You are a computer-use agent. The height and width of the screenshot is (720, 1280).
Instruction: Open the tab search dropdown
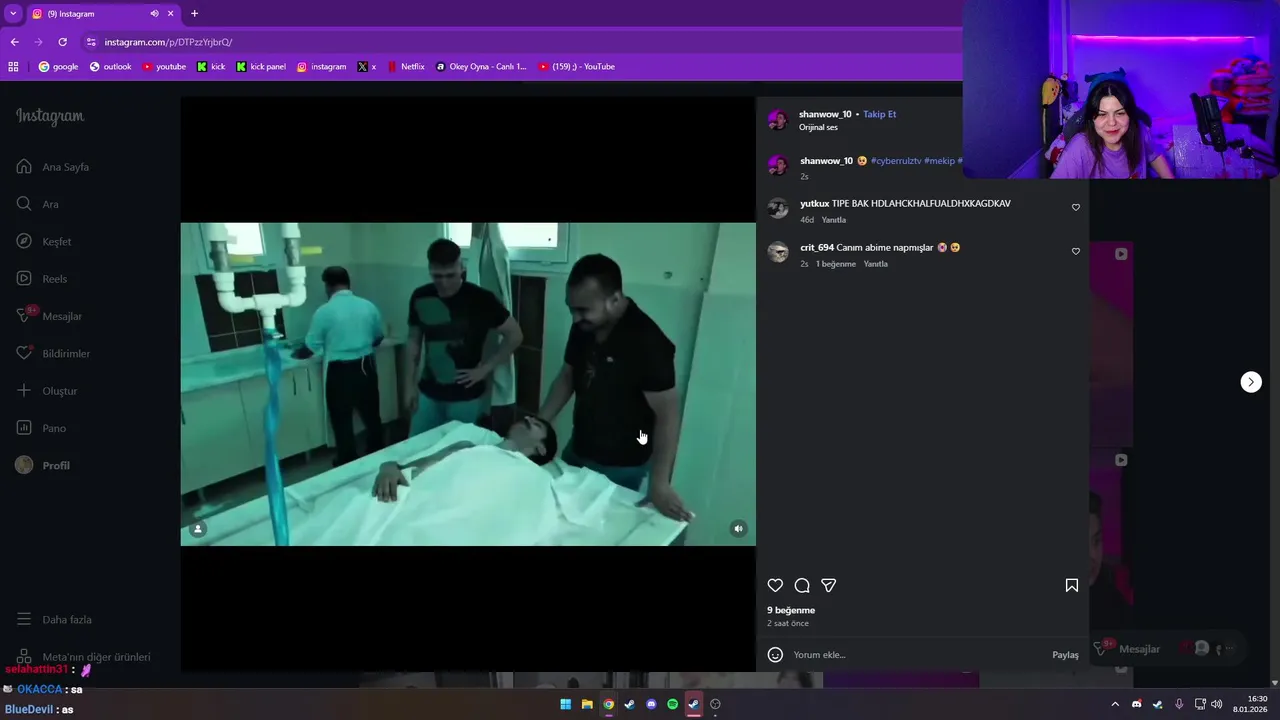(x=13, y=14)
